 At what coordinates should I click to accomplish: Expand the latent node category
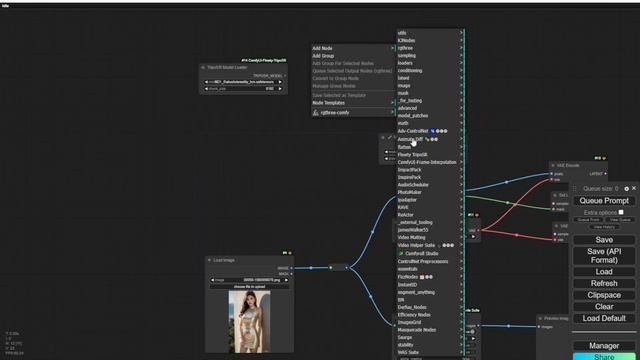click(430, 78)
